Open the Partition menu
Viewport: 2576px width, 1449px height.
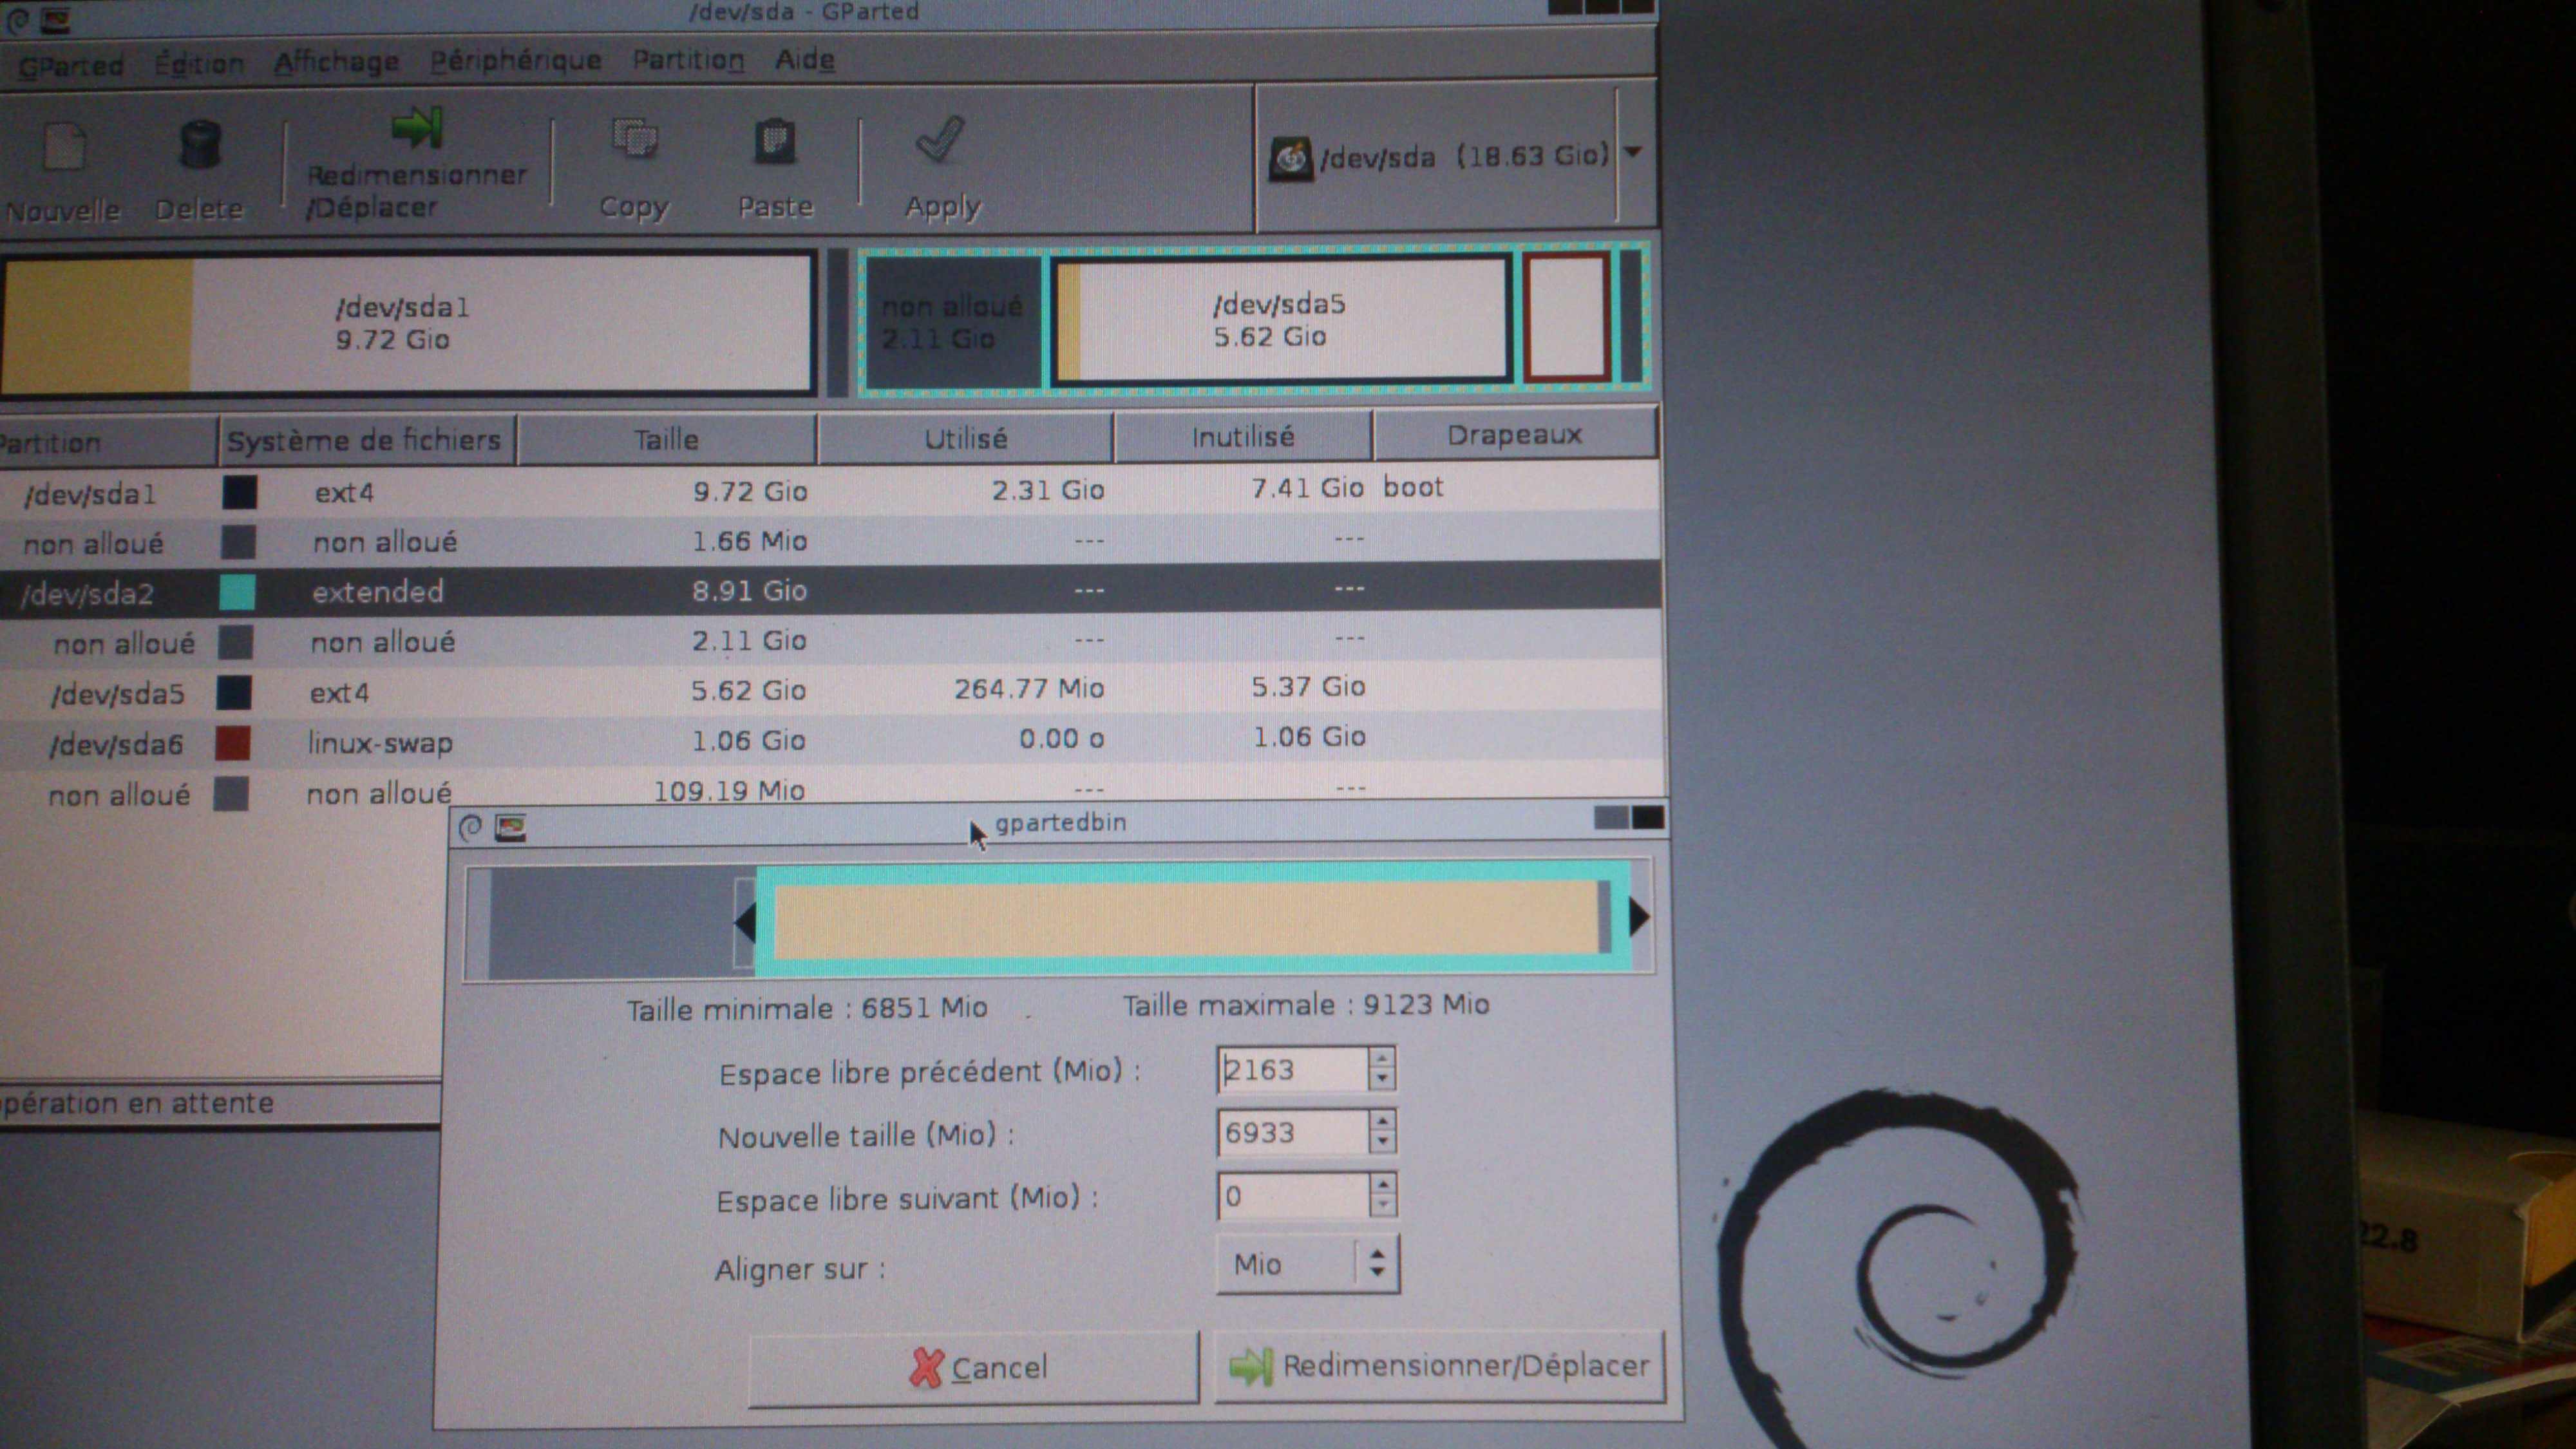688,59
